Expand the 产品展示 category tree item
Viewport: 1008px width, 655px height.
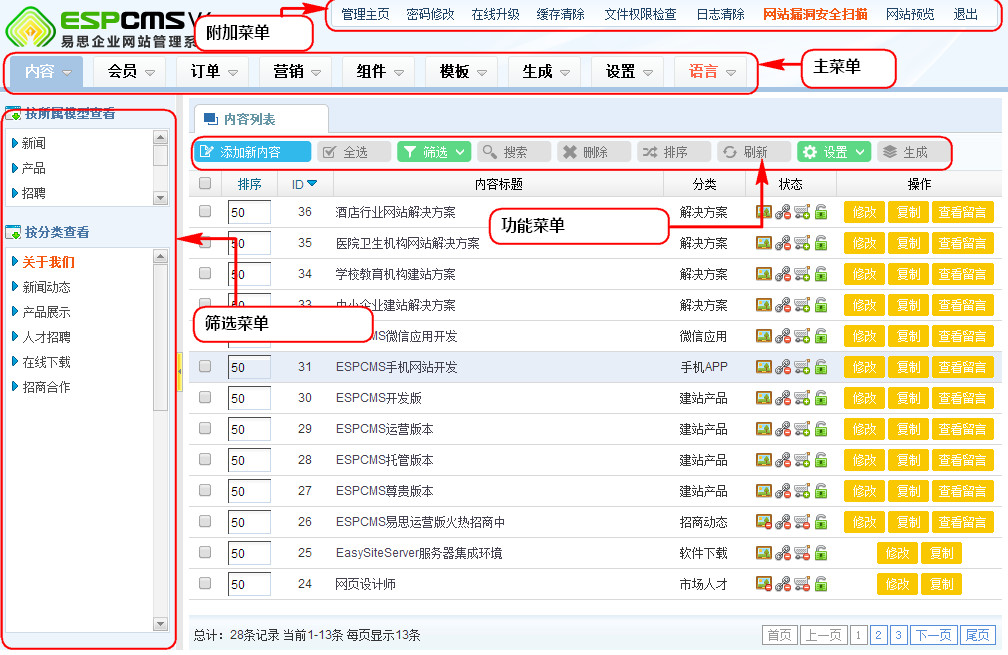point(15,312)
